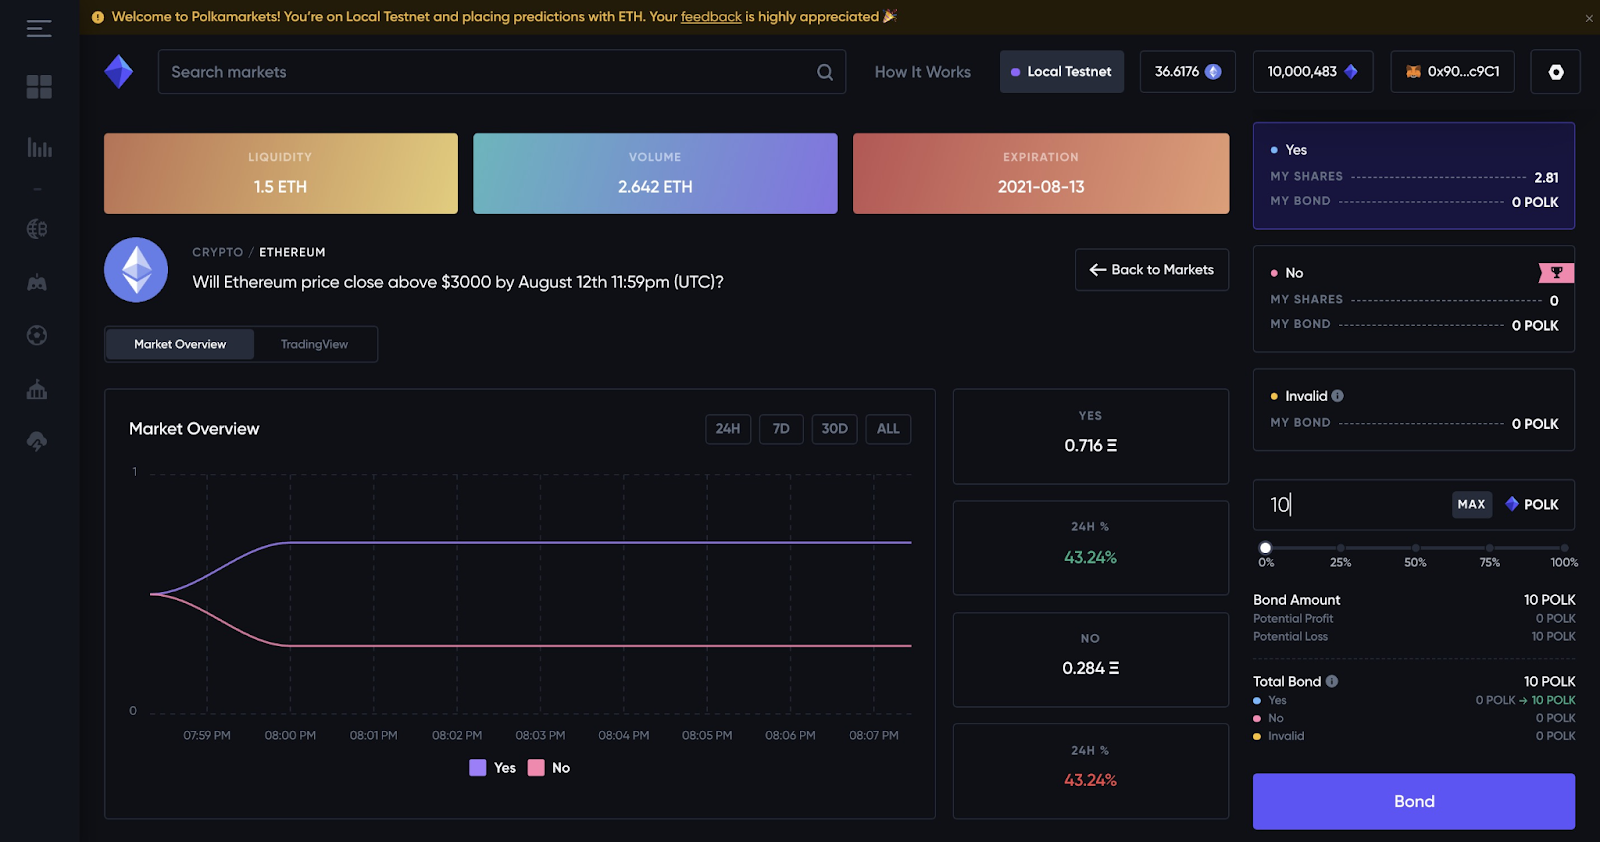
Task: Open the government building politics sidebar icon
Action: coord(37,389)
